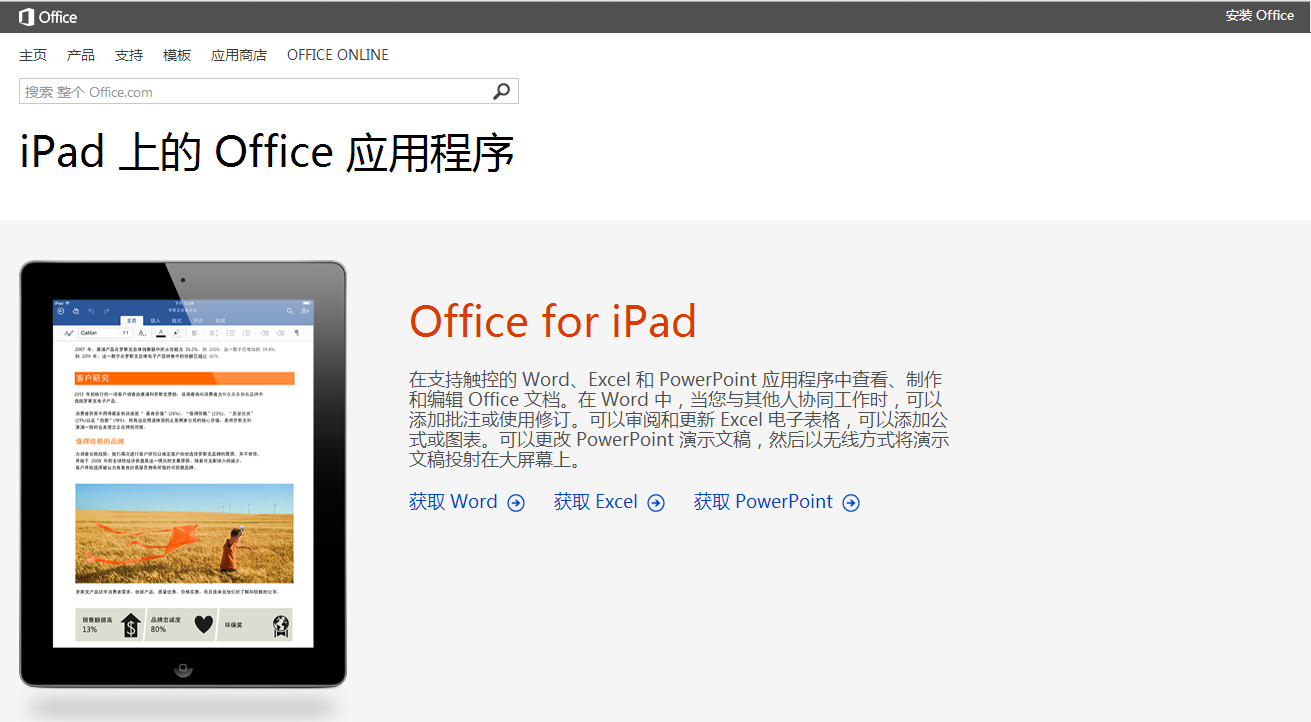Open the OFFICE ONLINE menu item
The height and width of the screenshot is (722, 1311).
coord(338,55)
